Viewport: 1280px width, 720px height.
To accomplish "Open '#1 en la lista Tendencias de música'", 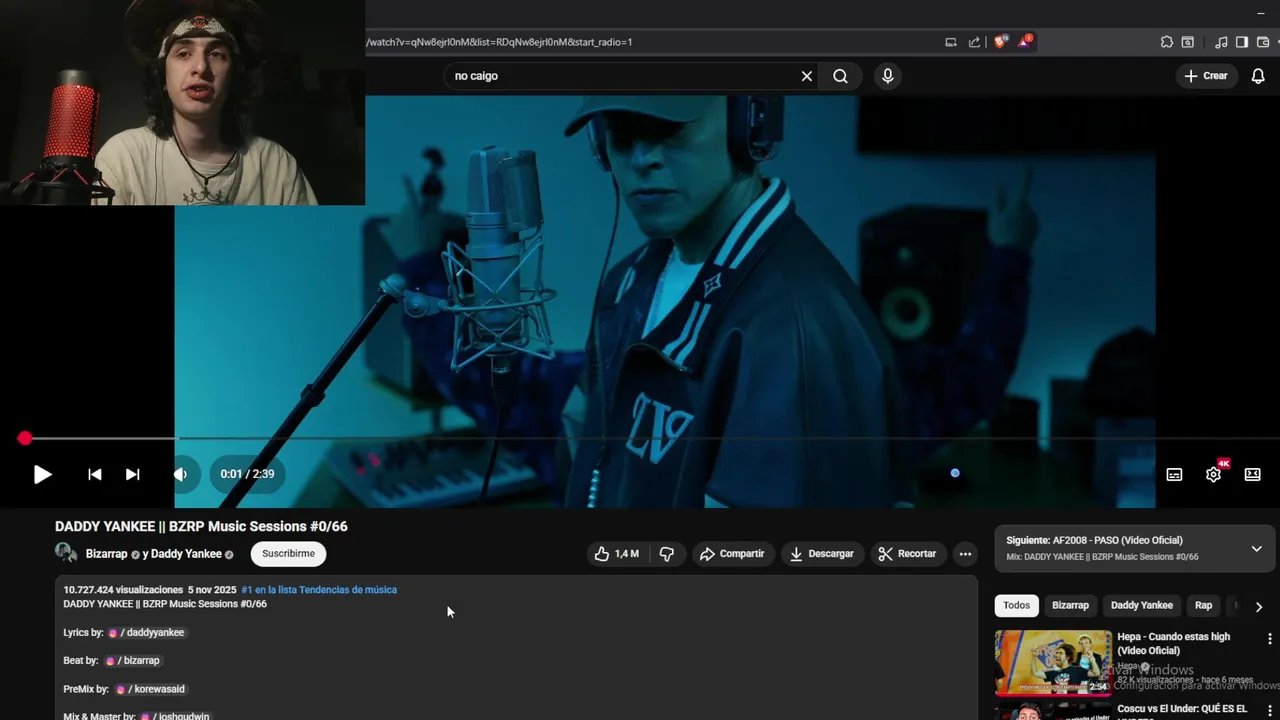I will (319, 590).
